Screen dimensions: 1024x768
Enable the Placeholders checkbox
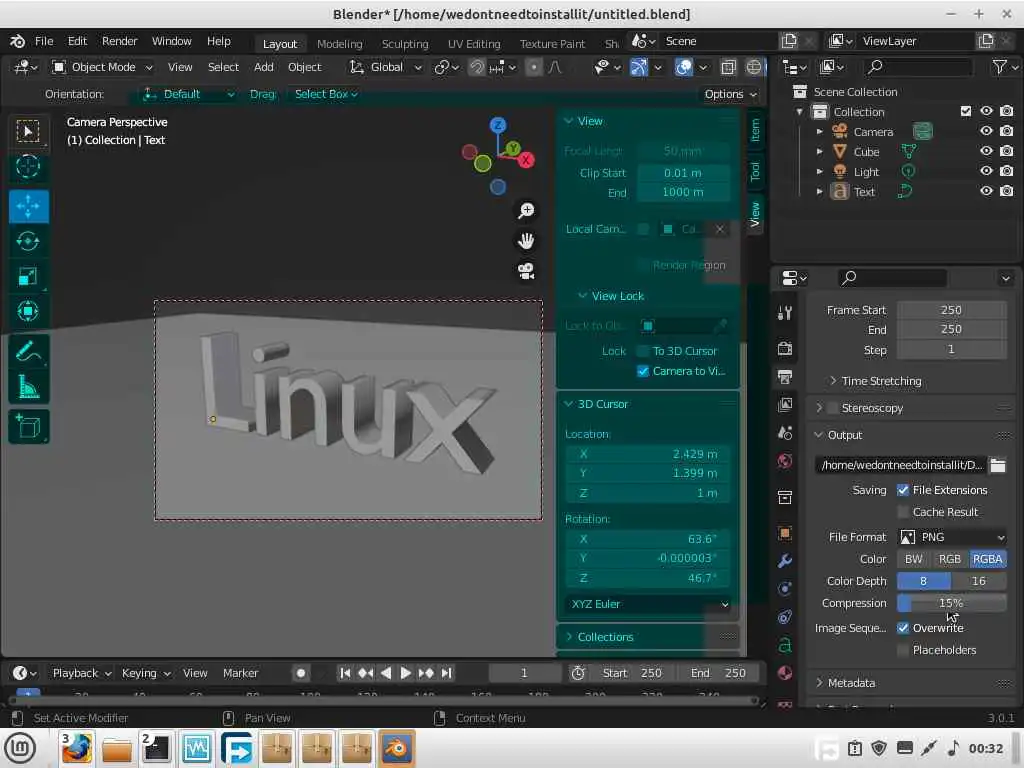(903, 650)
